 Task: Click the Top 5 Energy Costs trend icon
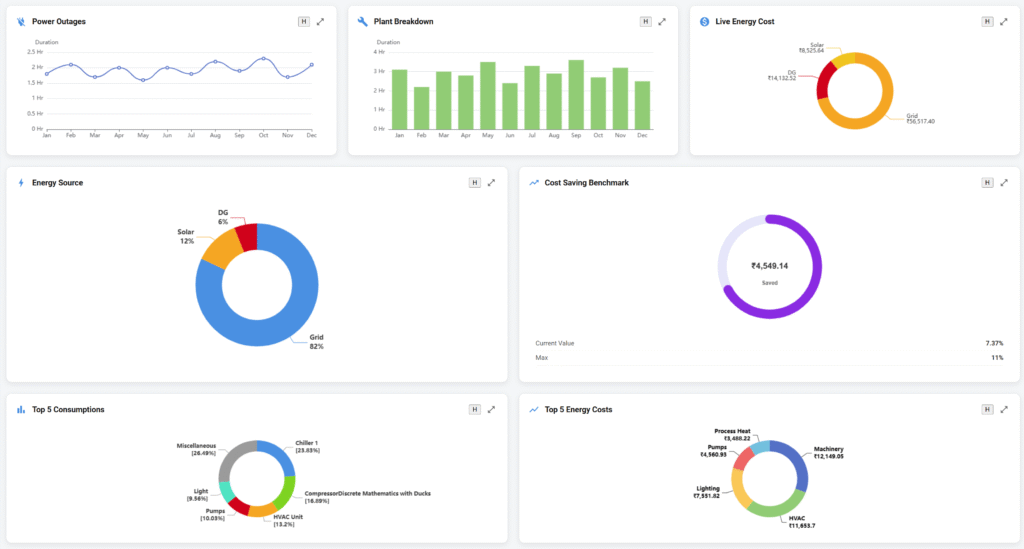coord(534,409)
